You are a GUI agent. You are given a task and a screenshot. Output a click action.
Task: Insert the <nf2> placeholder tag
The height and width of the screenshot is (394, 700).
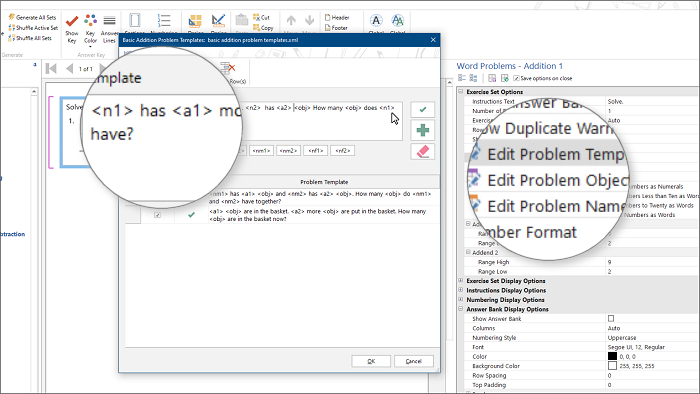click(343, 151)
